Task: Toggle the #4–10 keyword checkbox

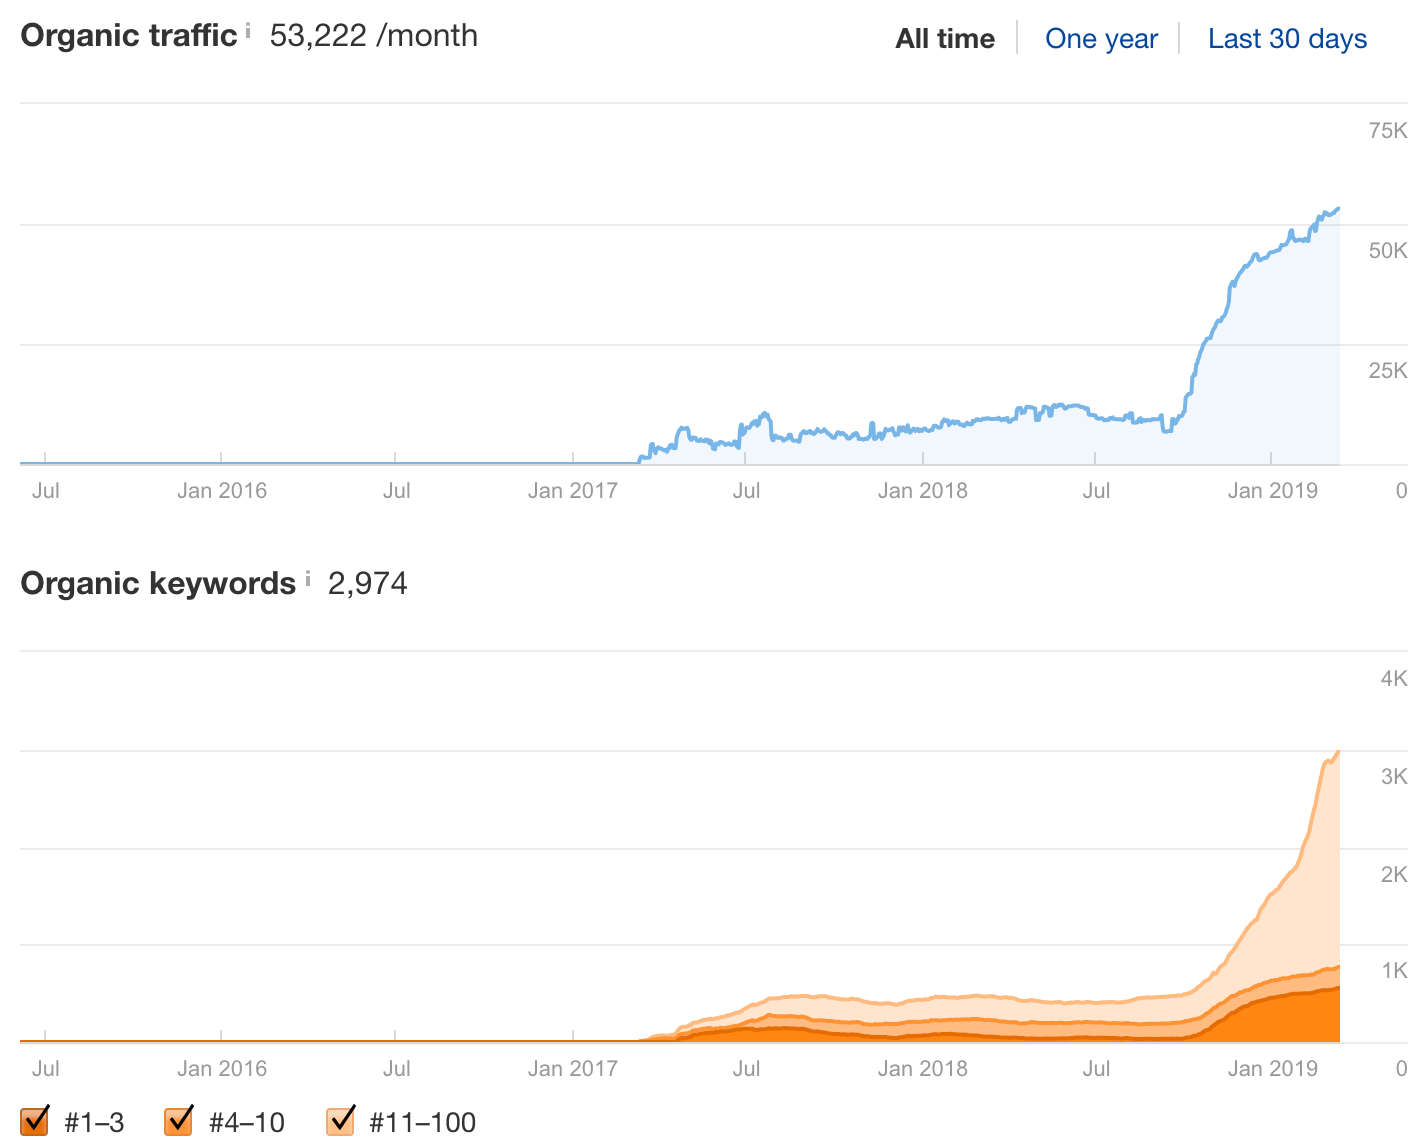Action: [178, 1120]
